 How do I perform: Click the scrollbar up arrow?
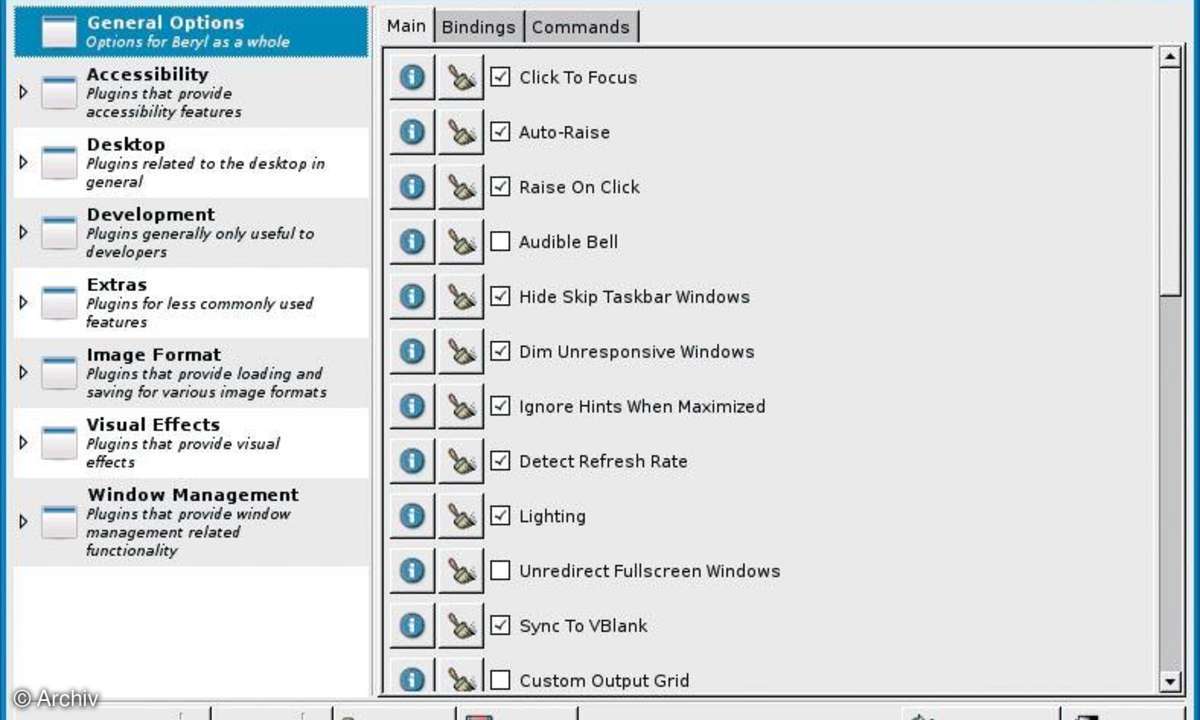1170,58
